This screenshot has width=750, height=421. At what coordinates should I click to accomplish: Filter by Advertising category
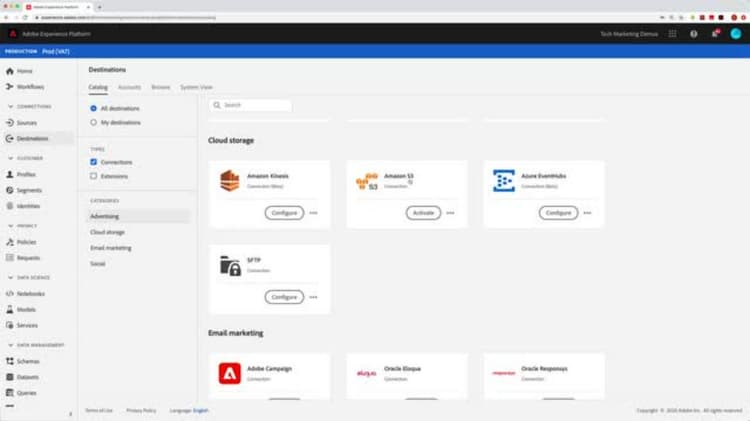coord(139,216)
